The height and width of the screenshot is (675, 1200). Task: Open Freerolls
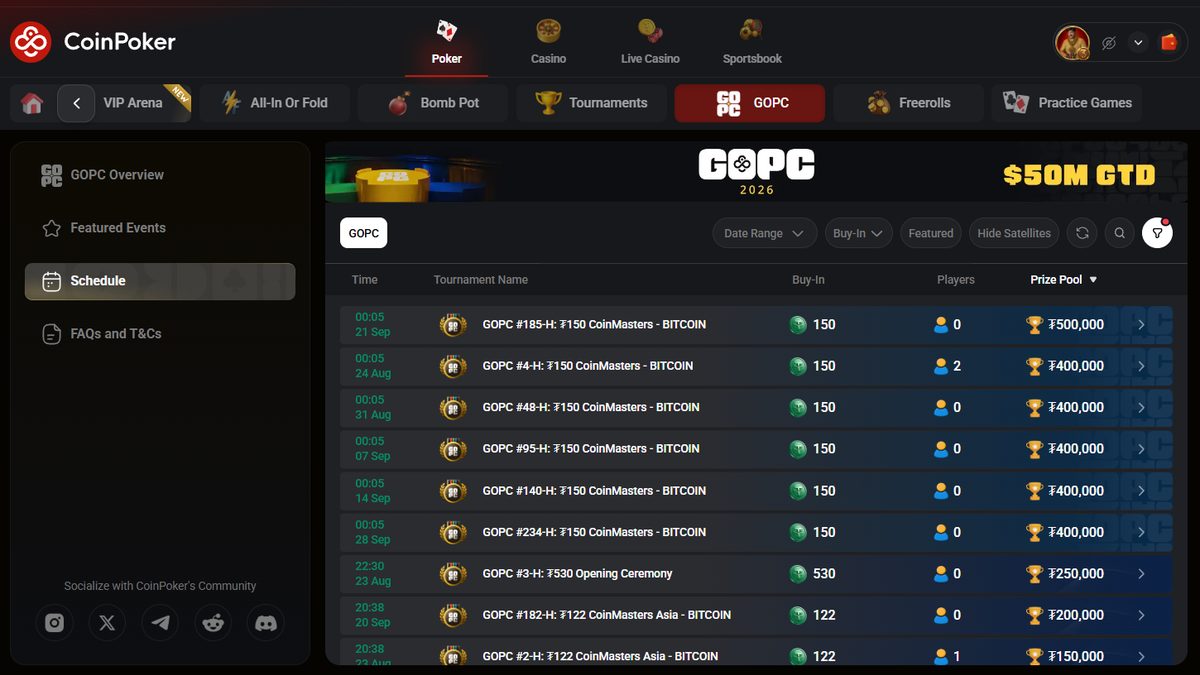point(908,103)
